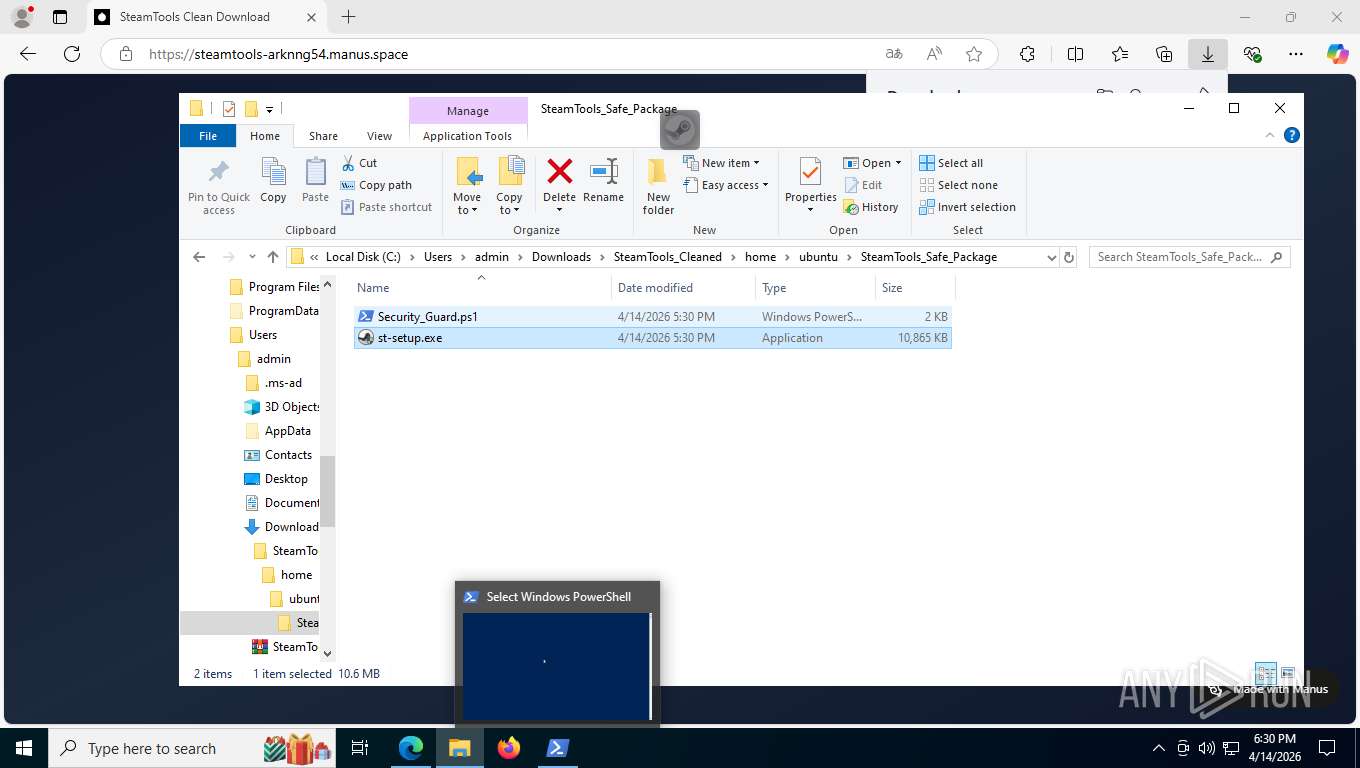This screenshot has width=1360, height=768.
Task: Open Edge Downloads toolbar button
Action: (x=1207, y=54)
